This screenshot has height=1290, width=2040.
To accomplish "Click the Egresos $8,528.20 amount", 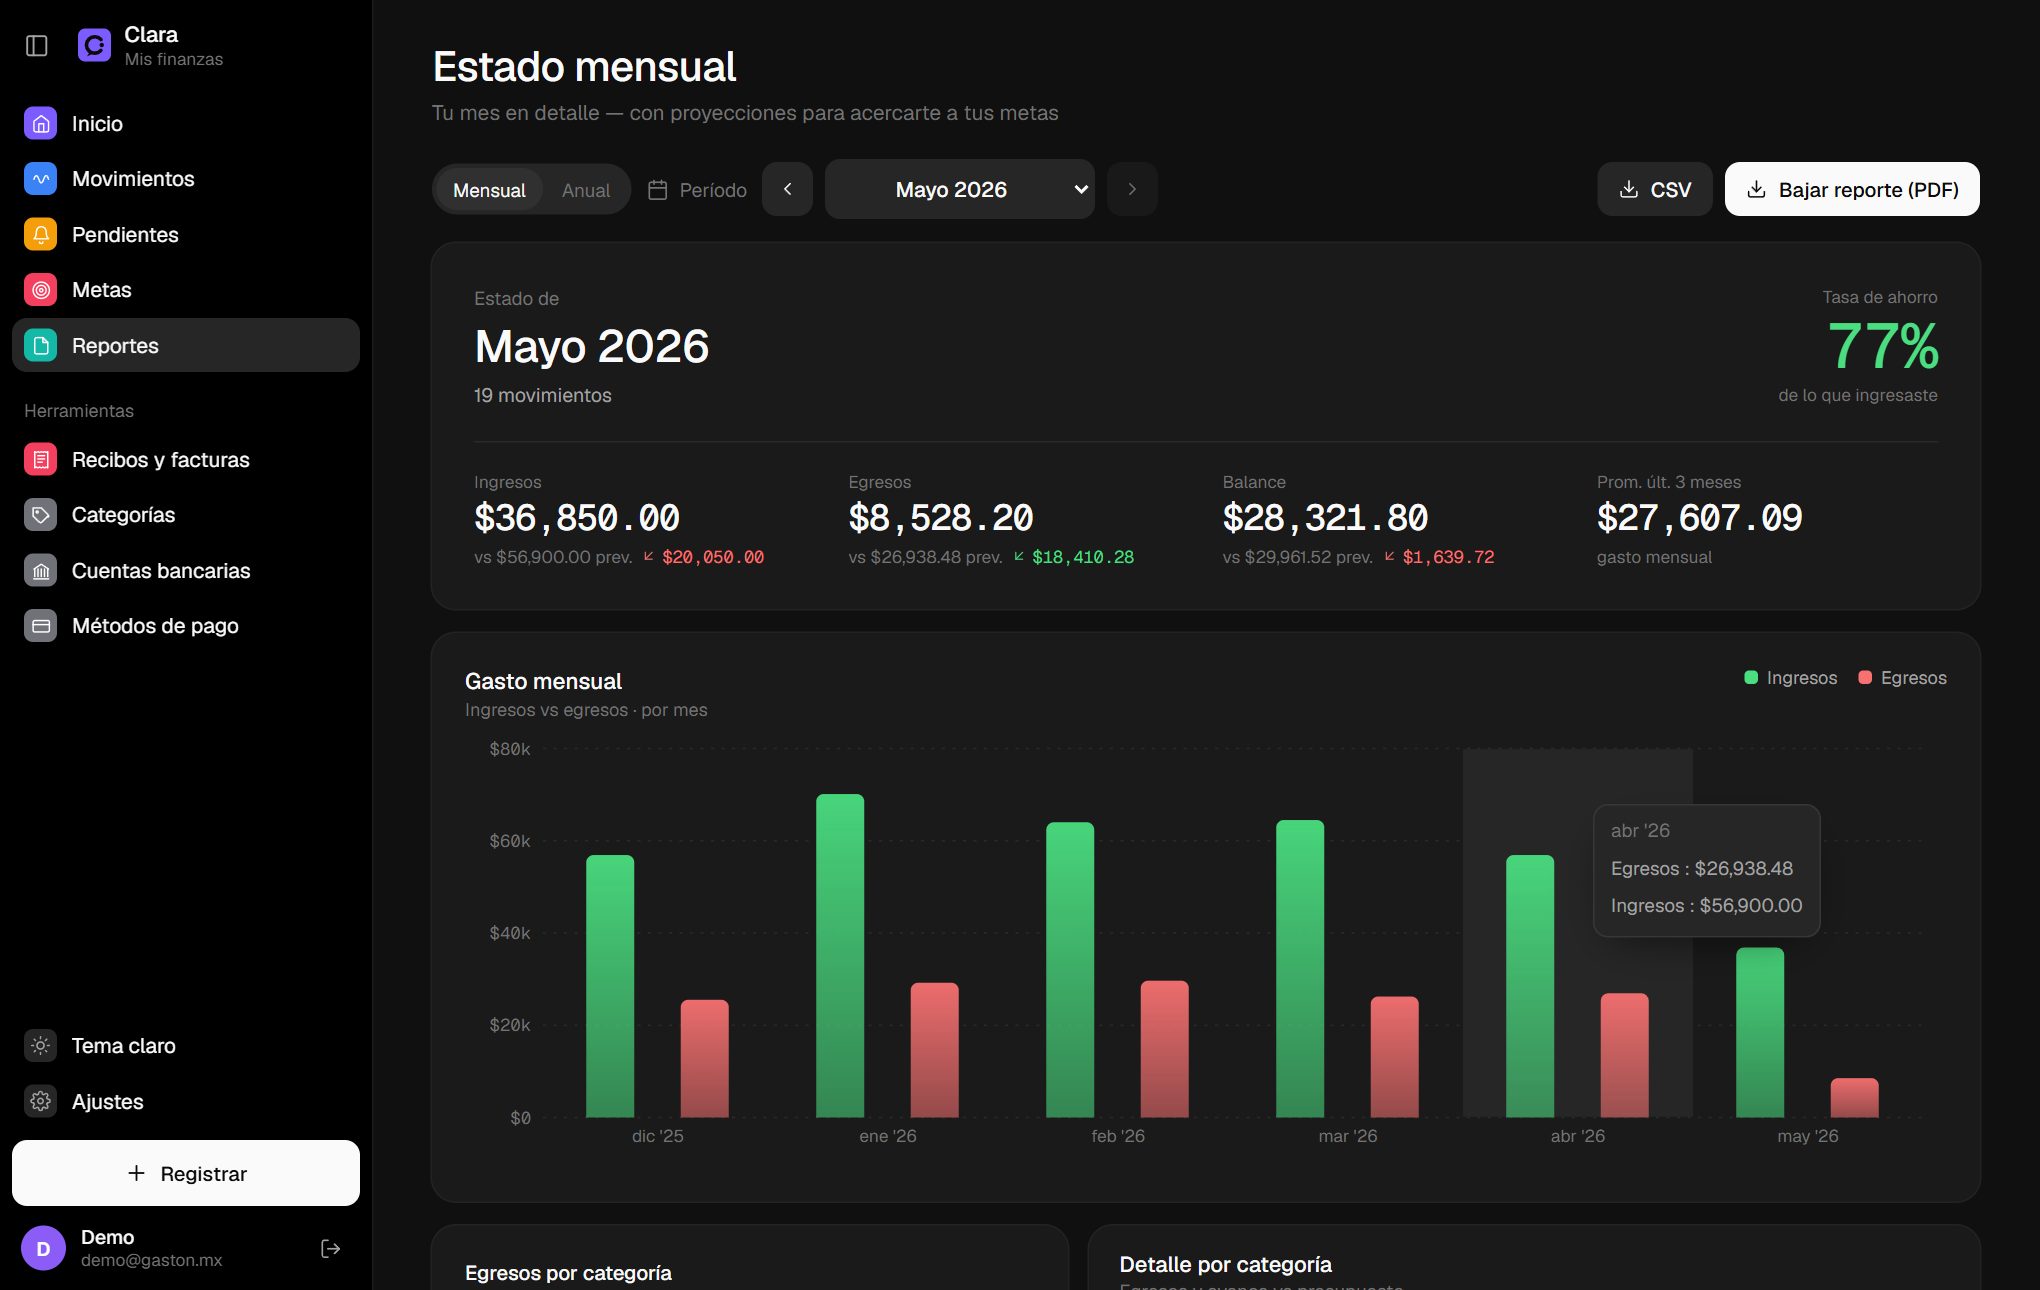I will (x=941, y=518).
